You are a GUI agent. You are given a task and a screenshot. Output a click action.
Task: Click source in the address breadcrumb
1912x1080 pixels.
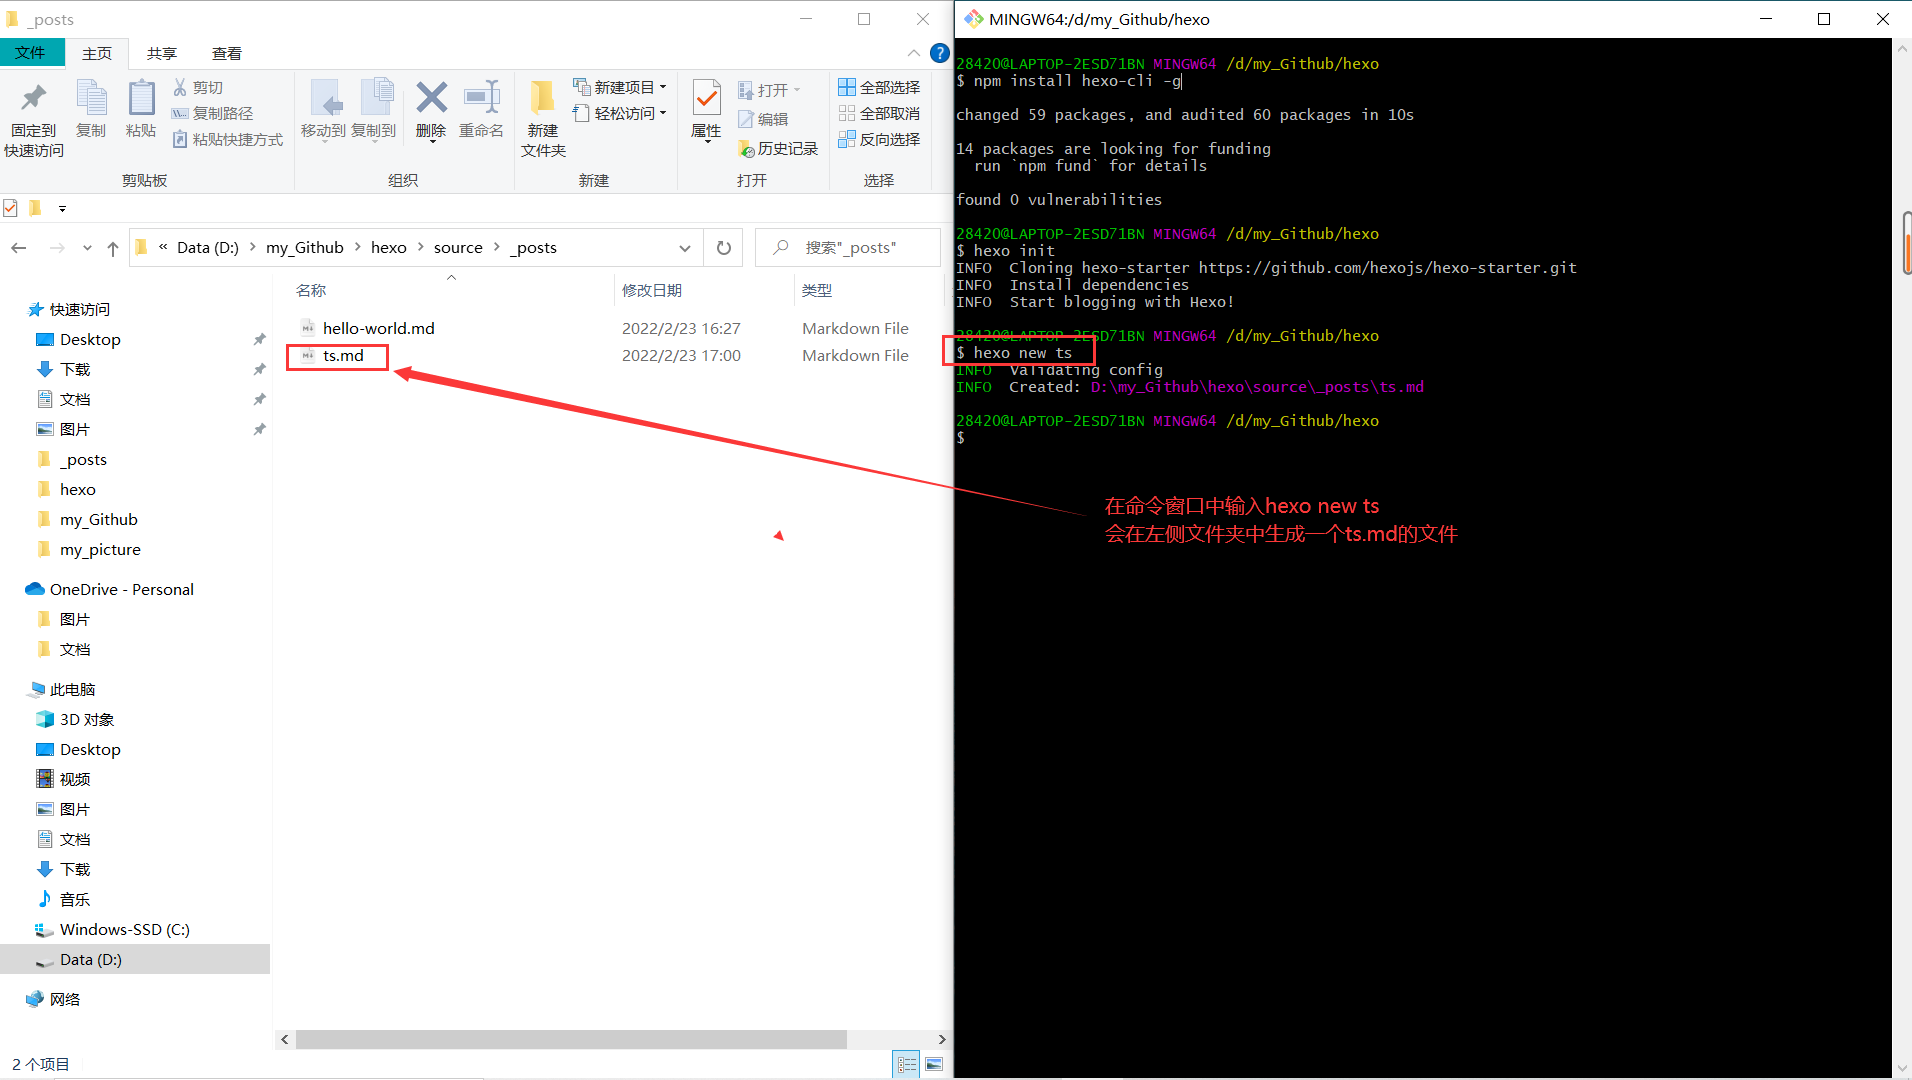point(458,248)
